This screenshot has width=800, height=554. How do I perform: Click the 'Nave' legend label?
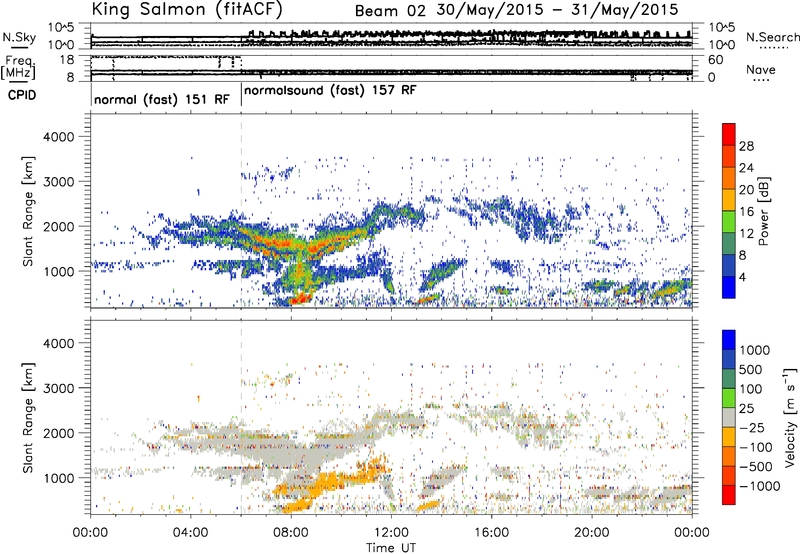coord(761,70)
